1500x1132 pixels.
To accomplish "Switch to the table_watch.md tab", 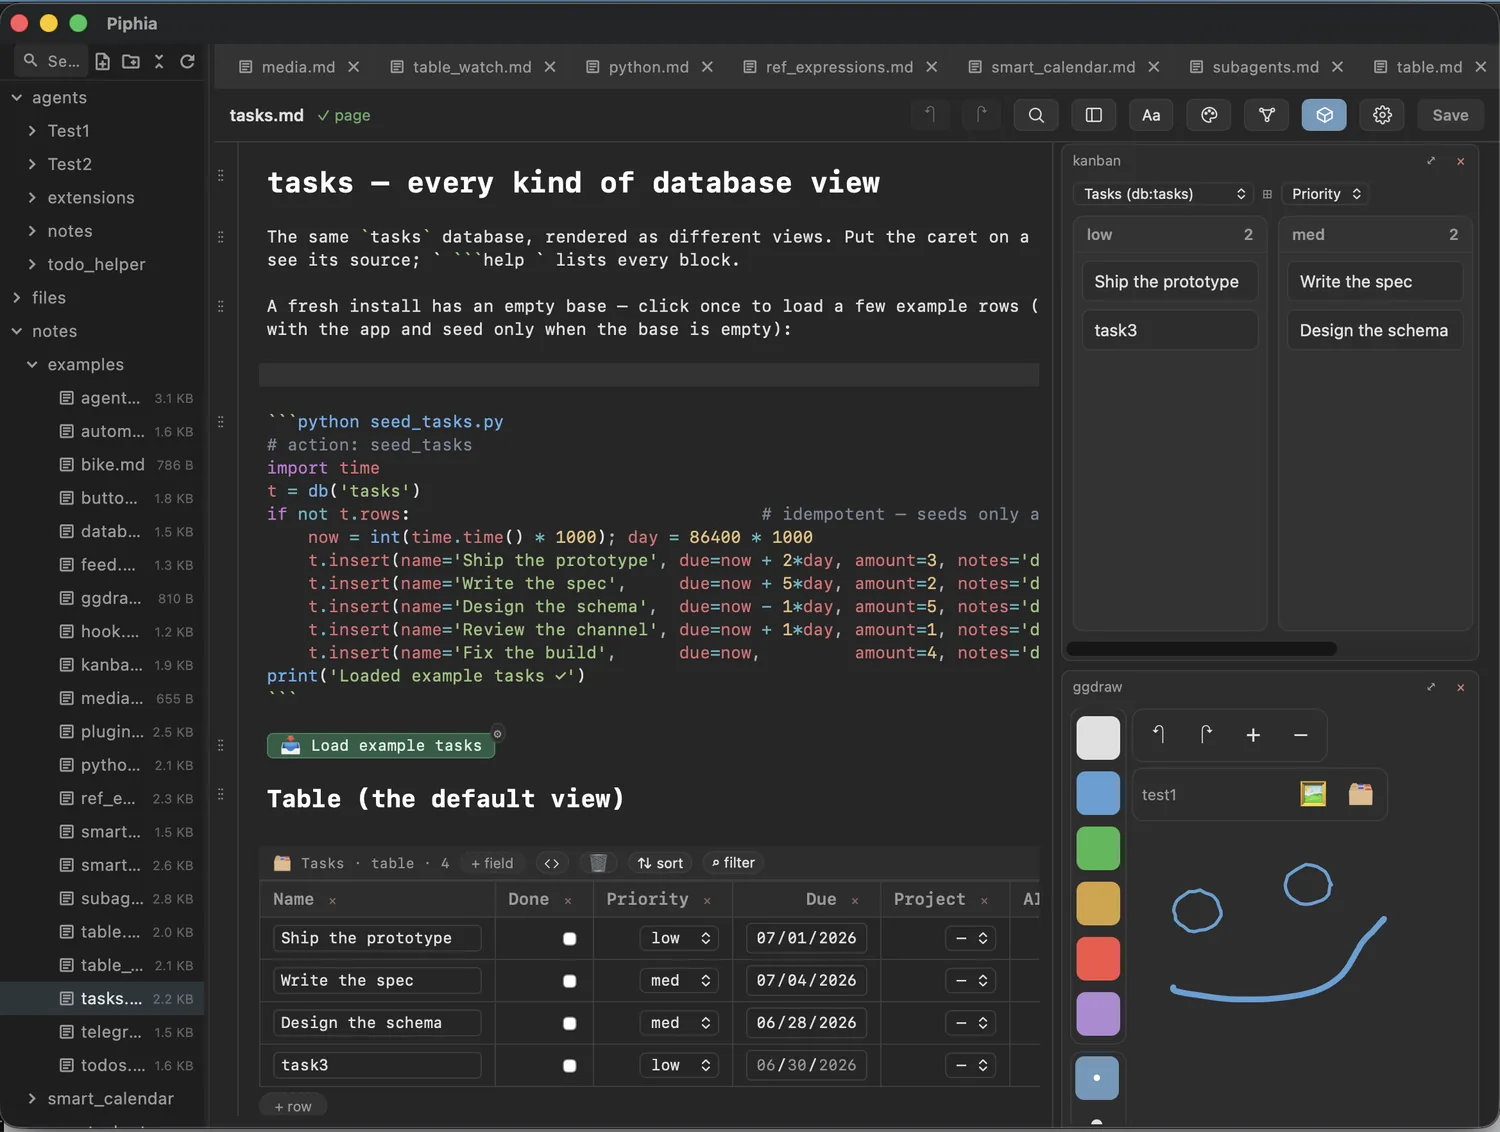I will tap(471, 67).
